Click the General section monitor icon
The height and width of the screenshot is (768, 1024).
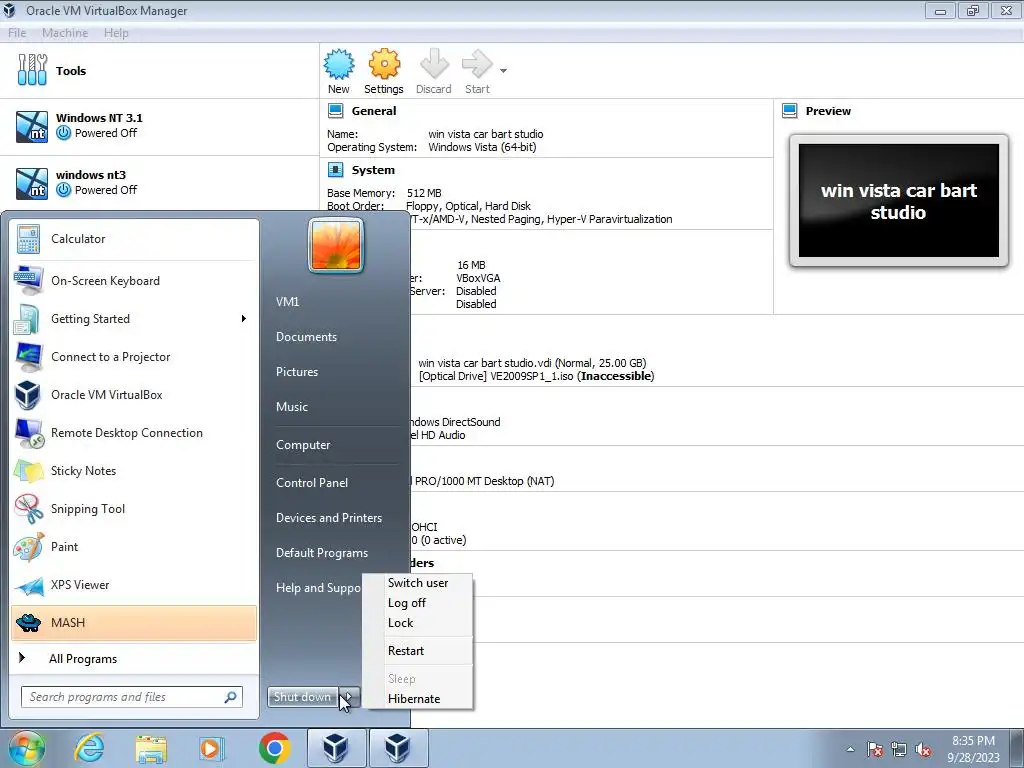336,110
